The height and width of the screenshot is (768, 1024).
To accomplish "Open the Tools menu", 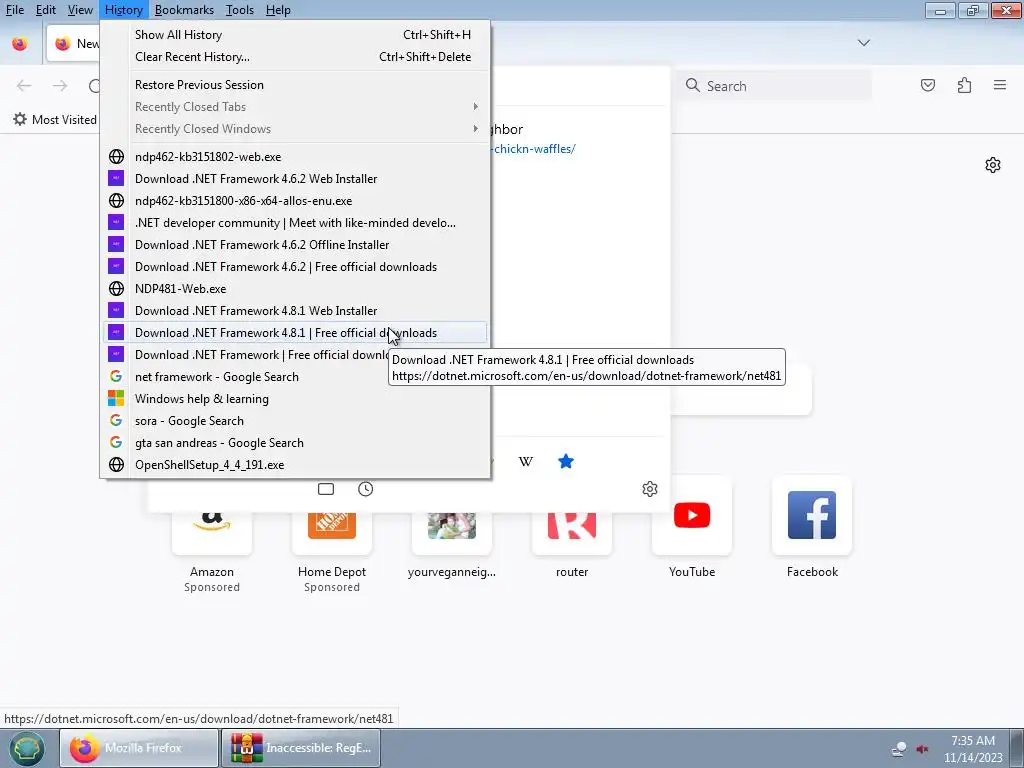I will (240, 10).
